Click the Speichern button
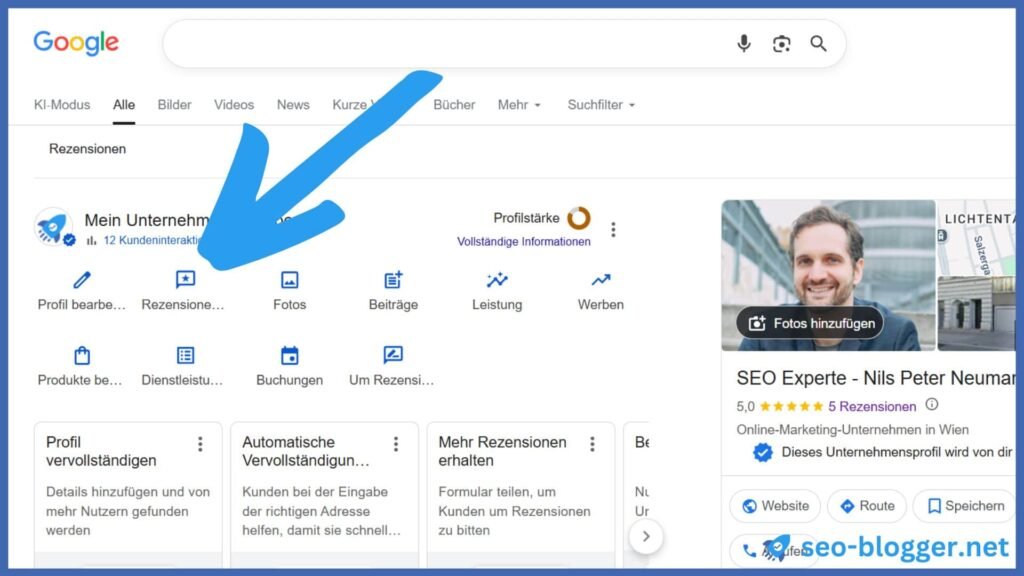Image resolution: width=1024 pixels, height=576 pixels. (965, 506)
